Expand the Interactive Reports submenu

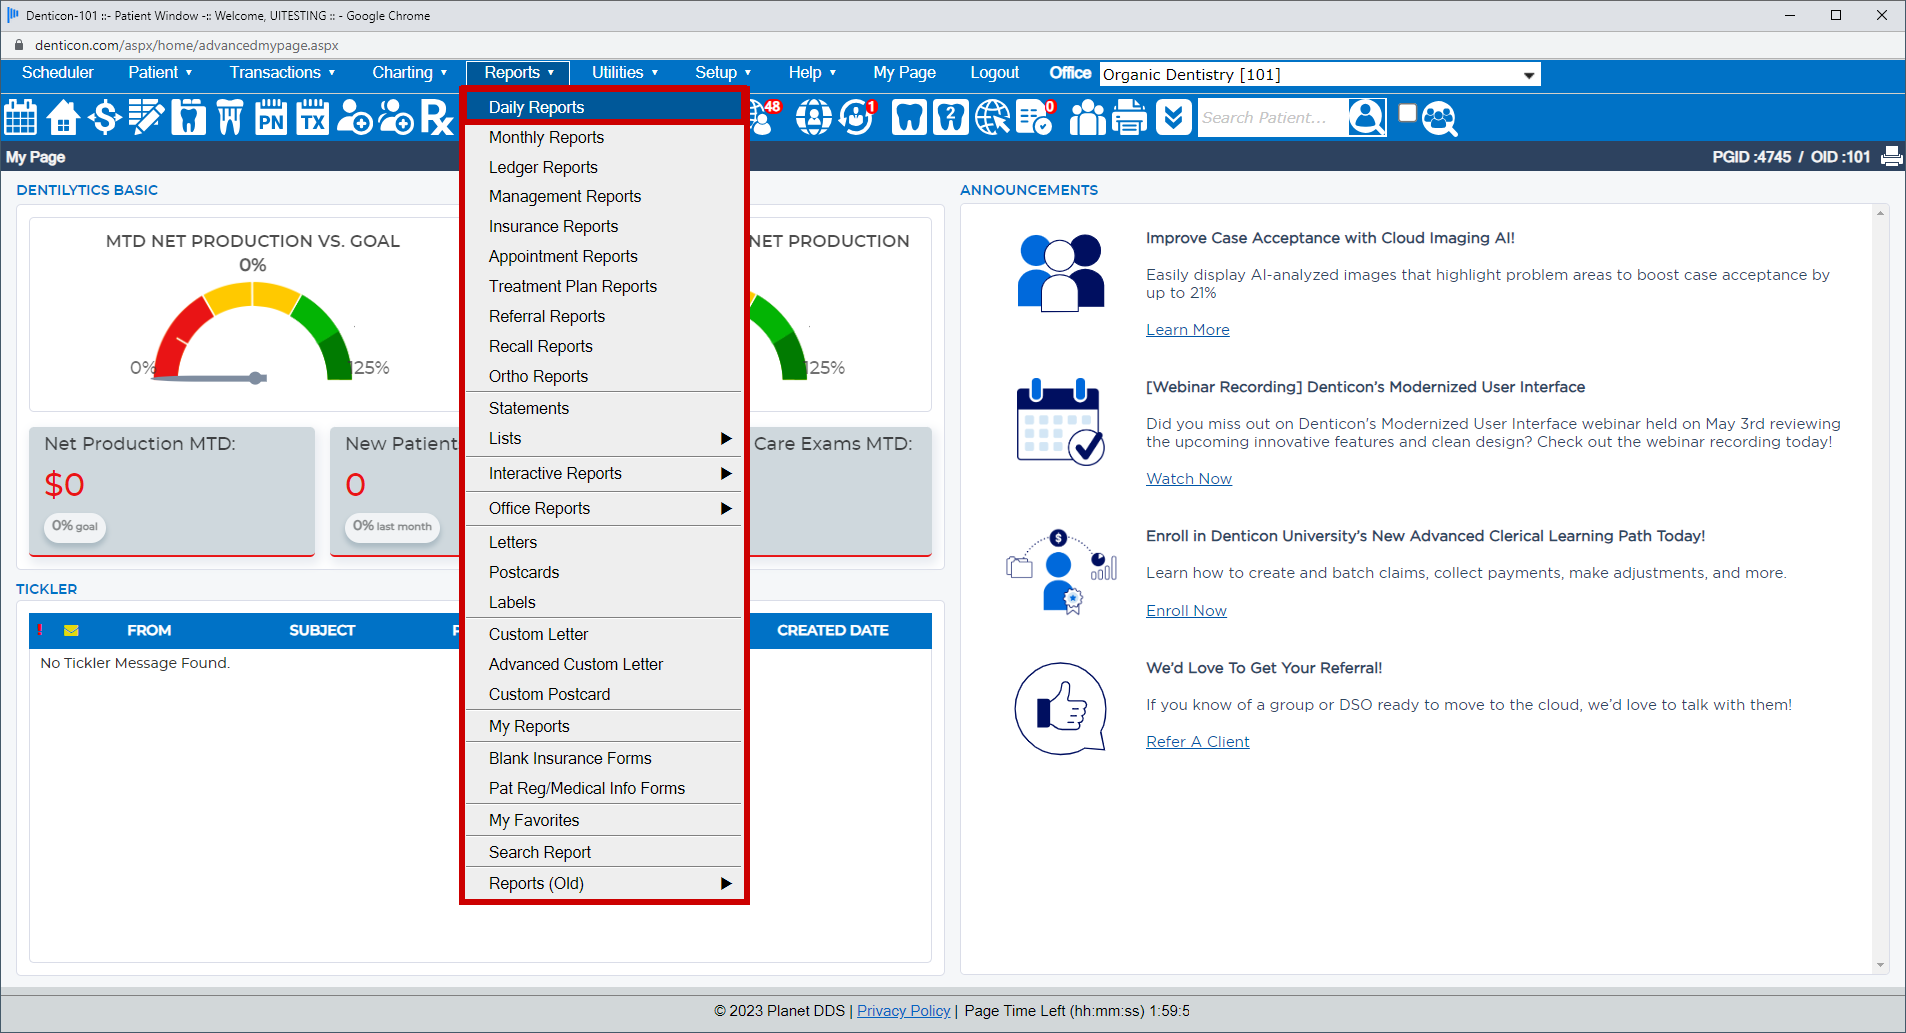[604, 474]
